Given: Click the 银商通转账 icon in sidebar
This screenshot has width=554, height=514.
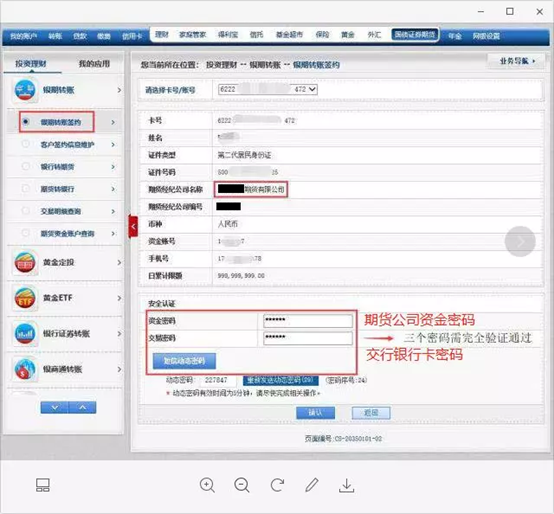Looking at the screenshot, I should (24, 369).
